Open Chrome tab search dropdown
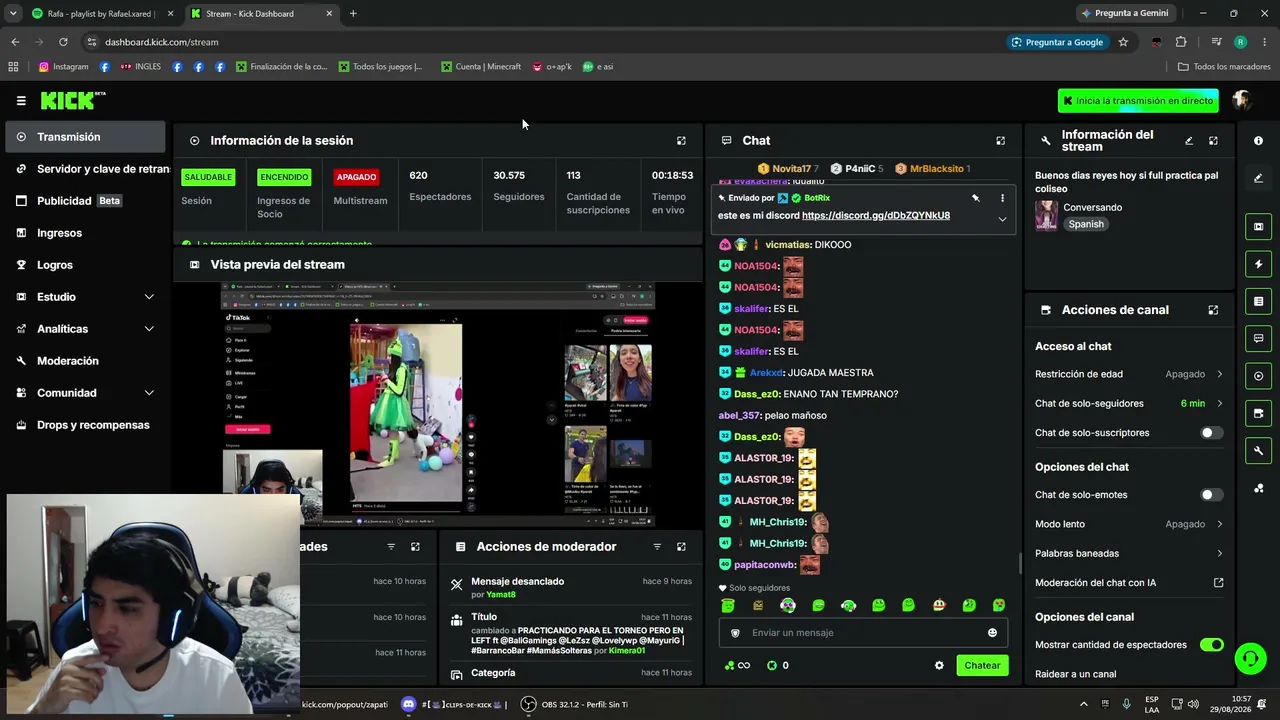The image size is (1280, 720). coord(13,14)
